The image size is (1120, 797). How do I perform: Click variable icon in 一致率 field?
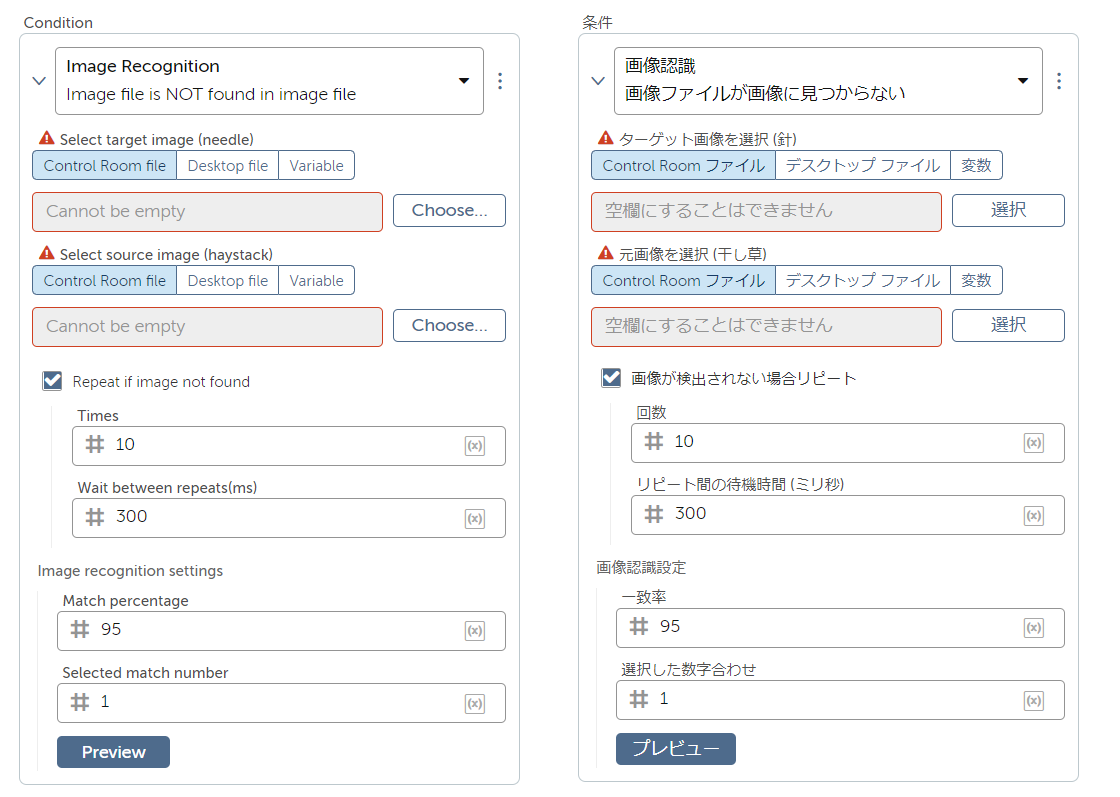pyautogui.click(x=1034, y=628)
